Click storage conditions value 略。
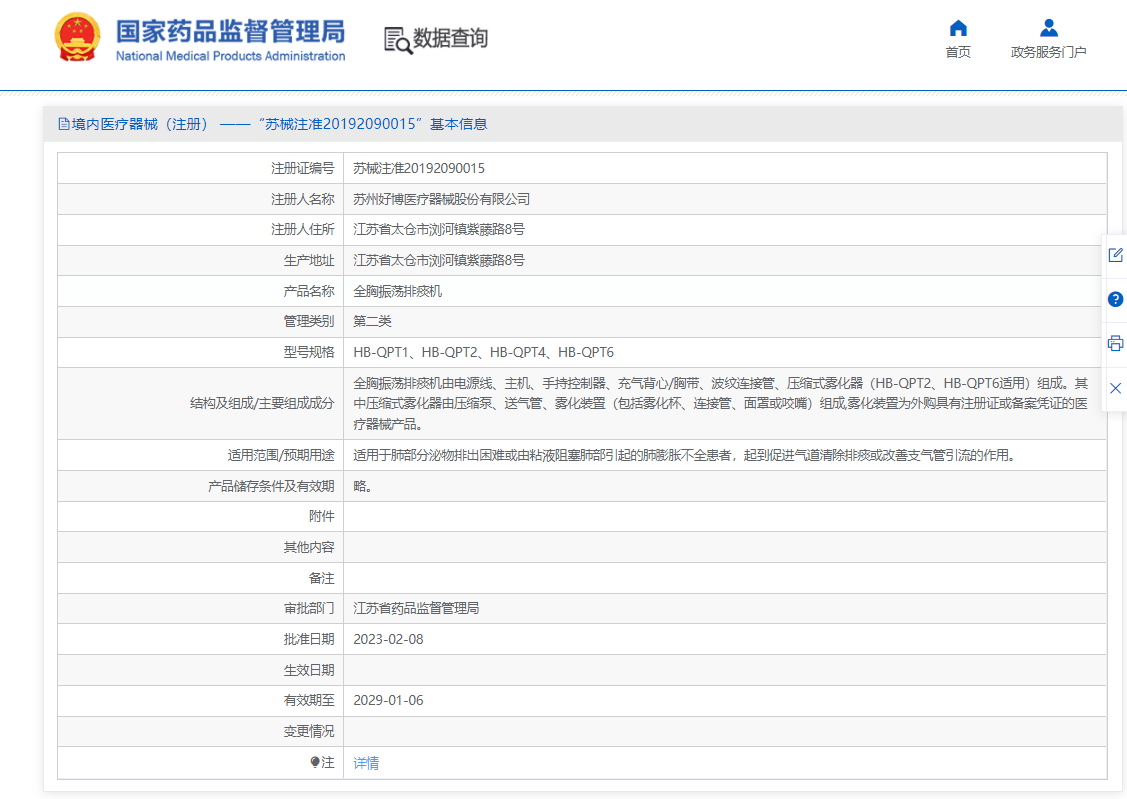The width and height of the screenshot is (1127, 799). click(362, 486)
